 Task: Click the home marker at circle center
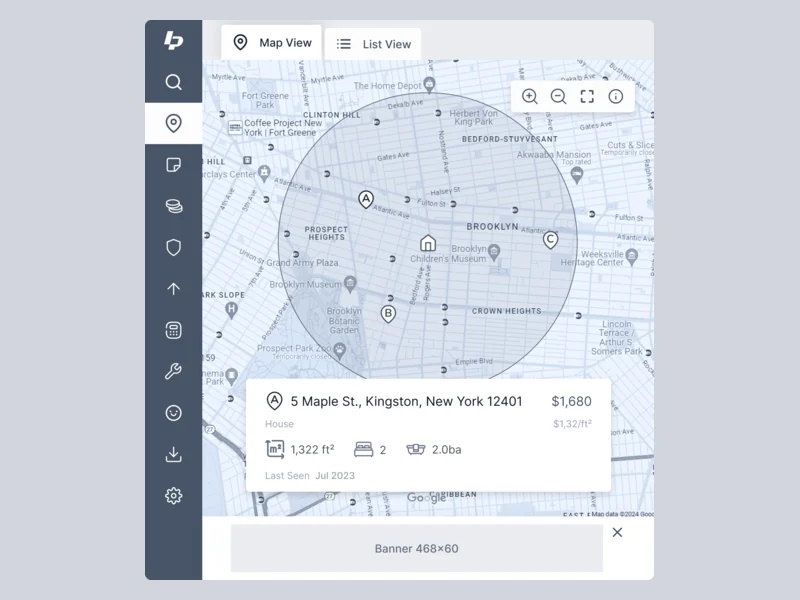coord(428,243)
